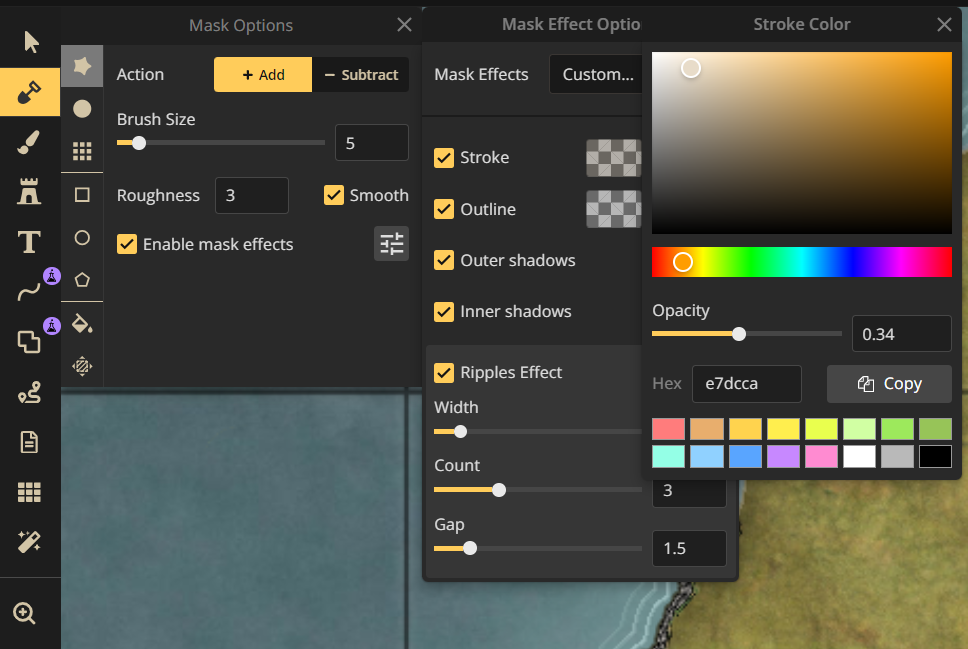This screenshot has height=649, width=968.
Task: Toggle the Ripples Effect checkbox
Action: 444,372
